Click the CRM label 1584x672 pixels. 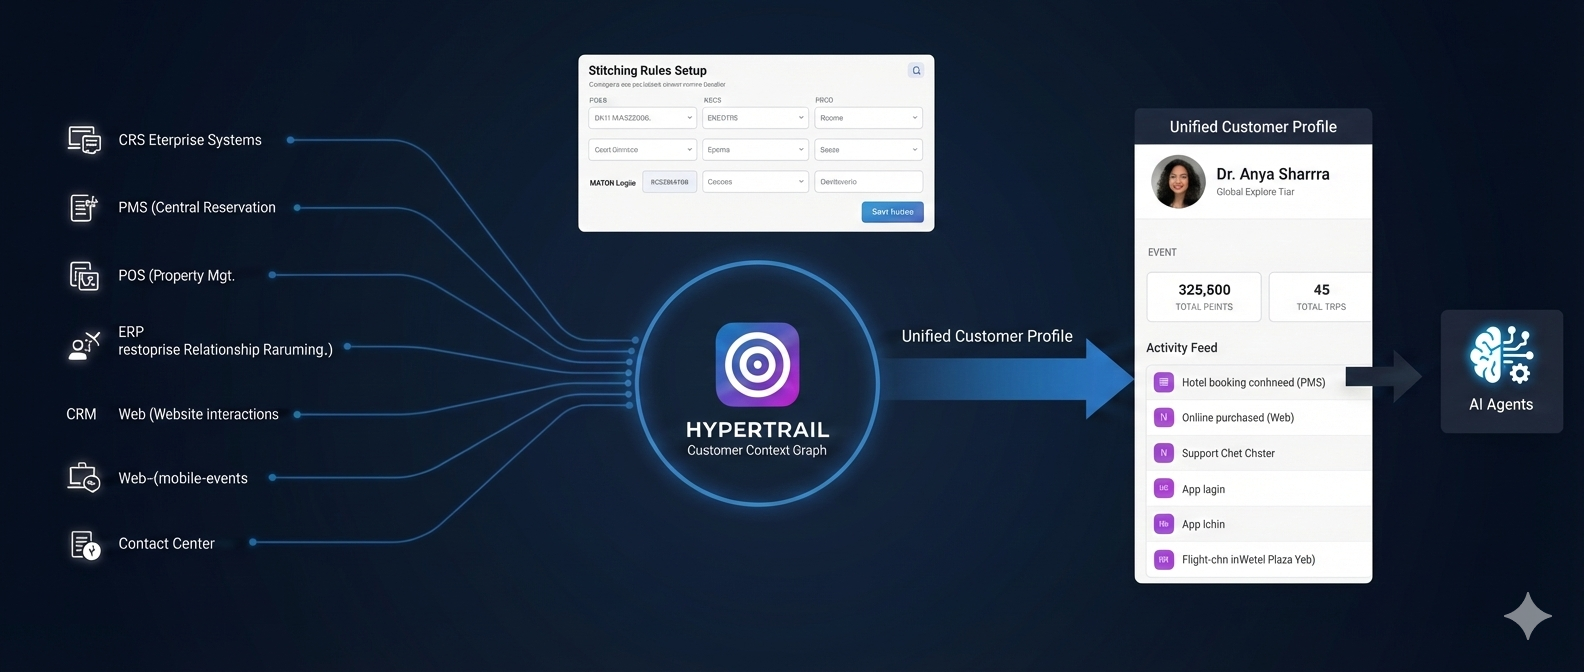[81, 414]
